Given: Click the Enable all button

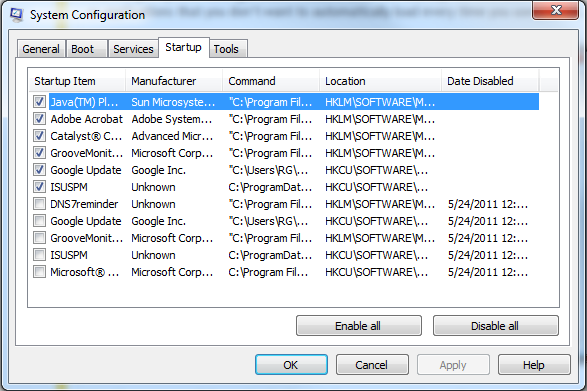Looking at the screenshot, I should pos(359,326).
